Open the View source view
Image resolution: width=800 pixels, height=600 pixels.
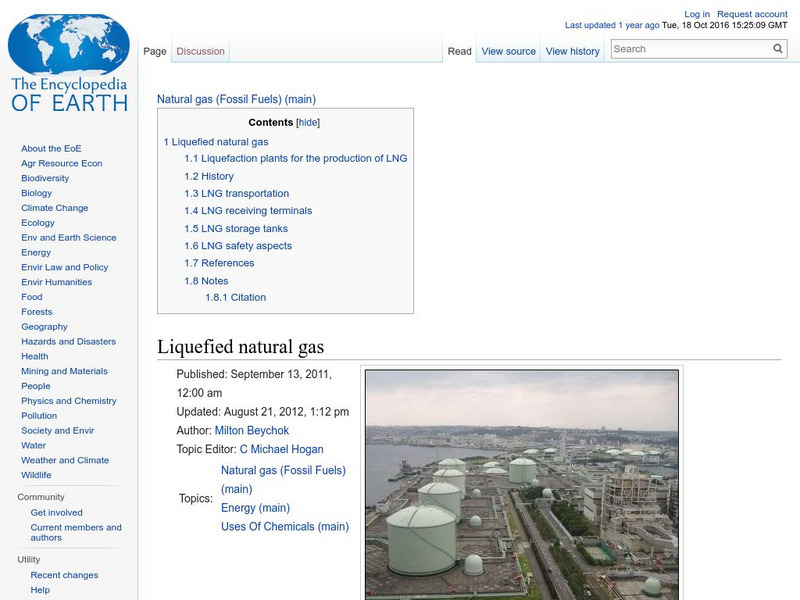[x=508, y=51]
